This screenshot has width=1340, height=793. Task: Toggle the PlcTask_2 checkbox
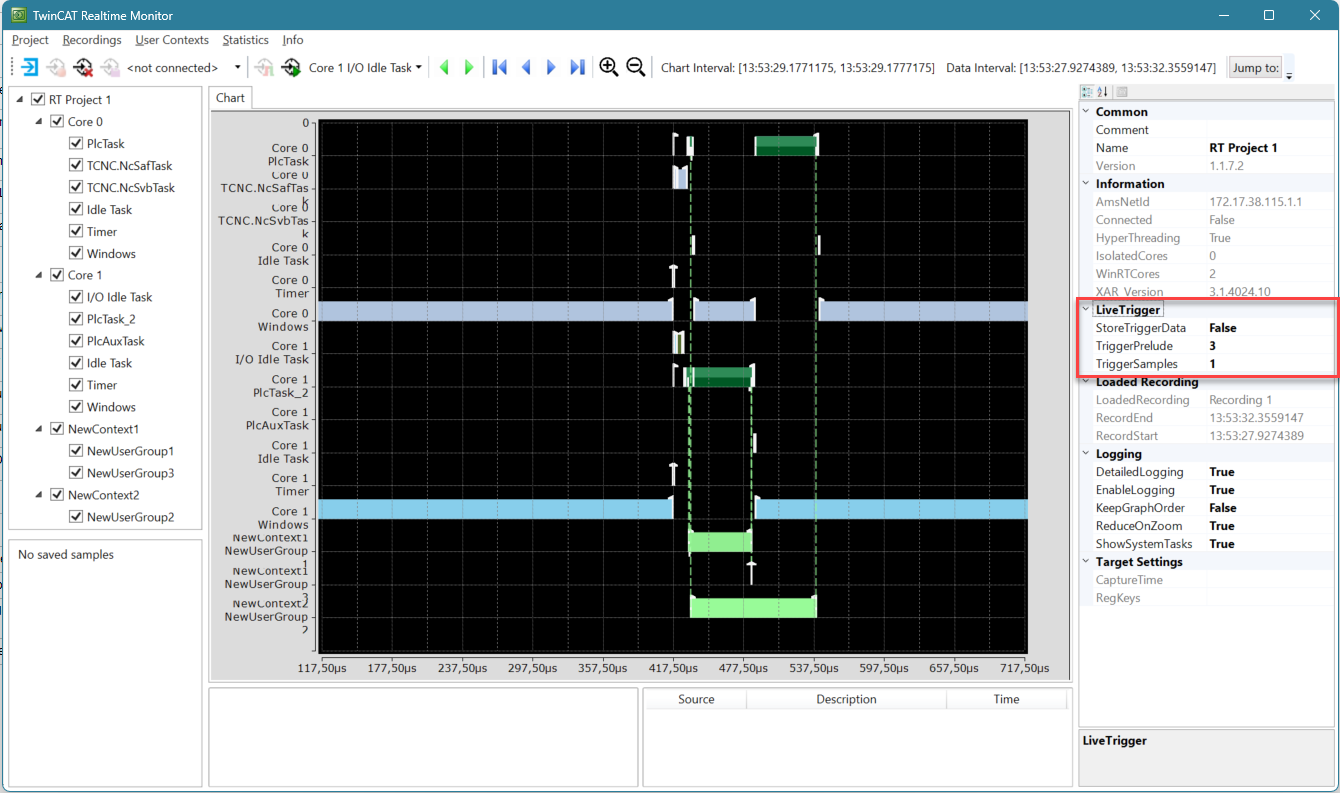pos(76,319)
